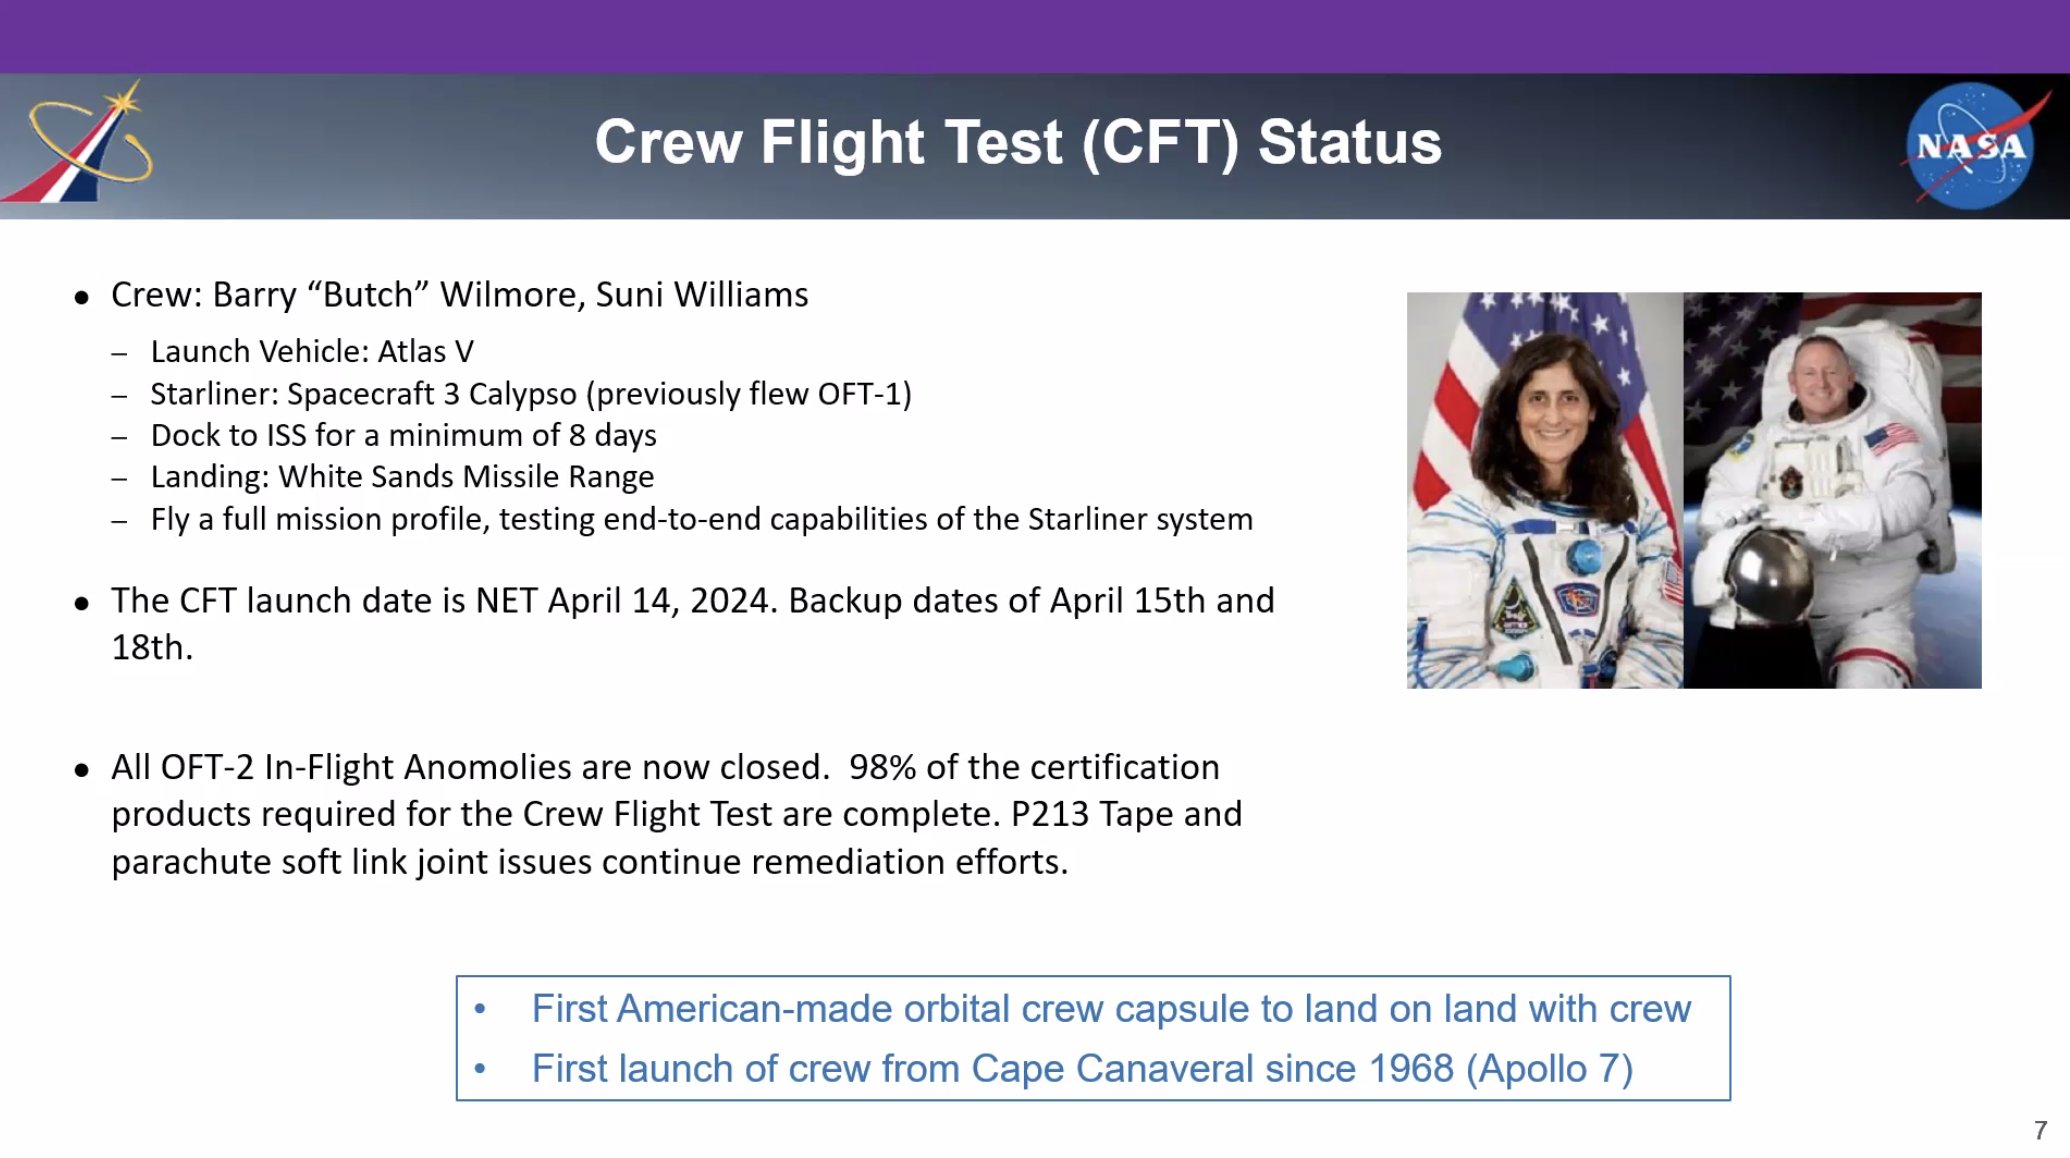This screenshot has width=2070, height=1158.
Task: Select the left astronaut portrait photo
Action: (1545, 490)
